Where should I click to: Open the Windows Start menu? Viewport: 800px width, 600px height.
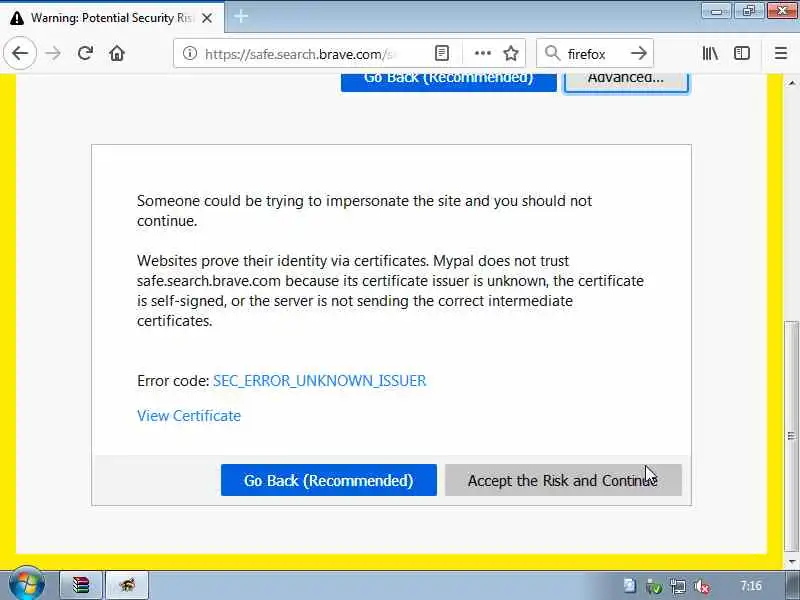27,585
